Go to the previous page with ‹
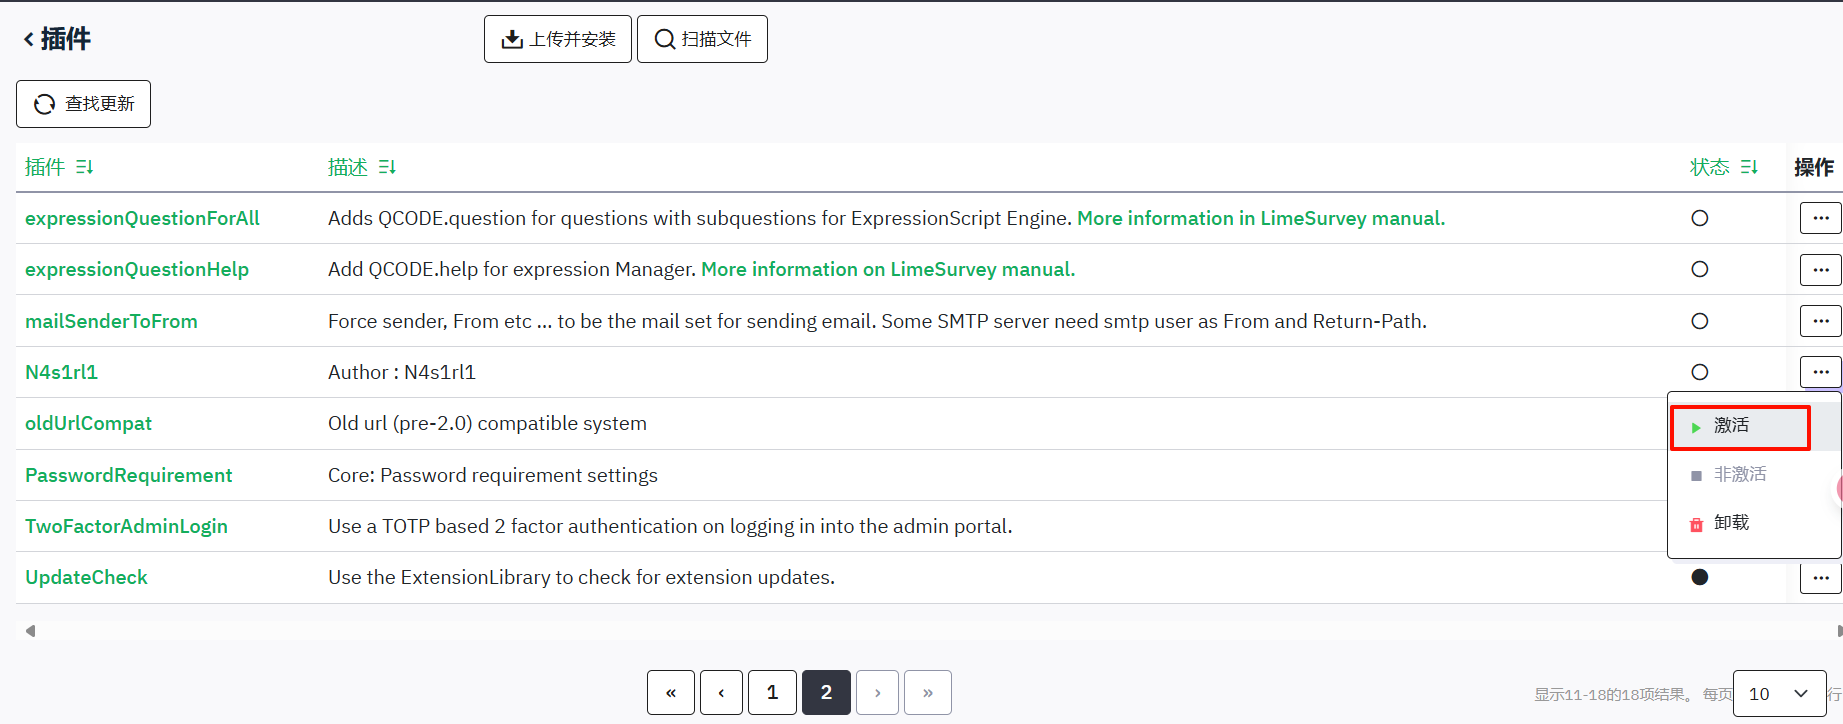This screenshot has height=724, width=1843. click(x=721, y=692)
